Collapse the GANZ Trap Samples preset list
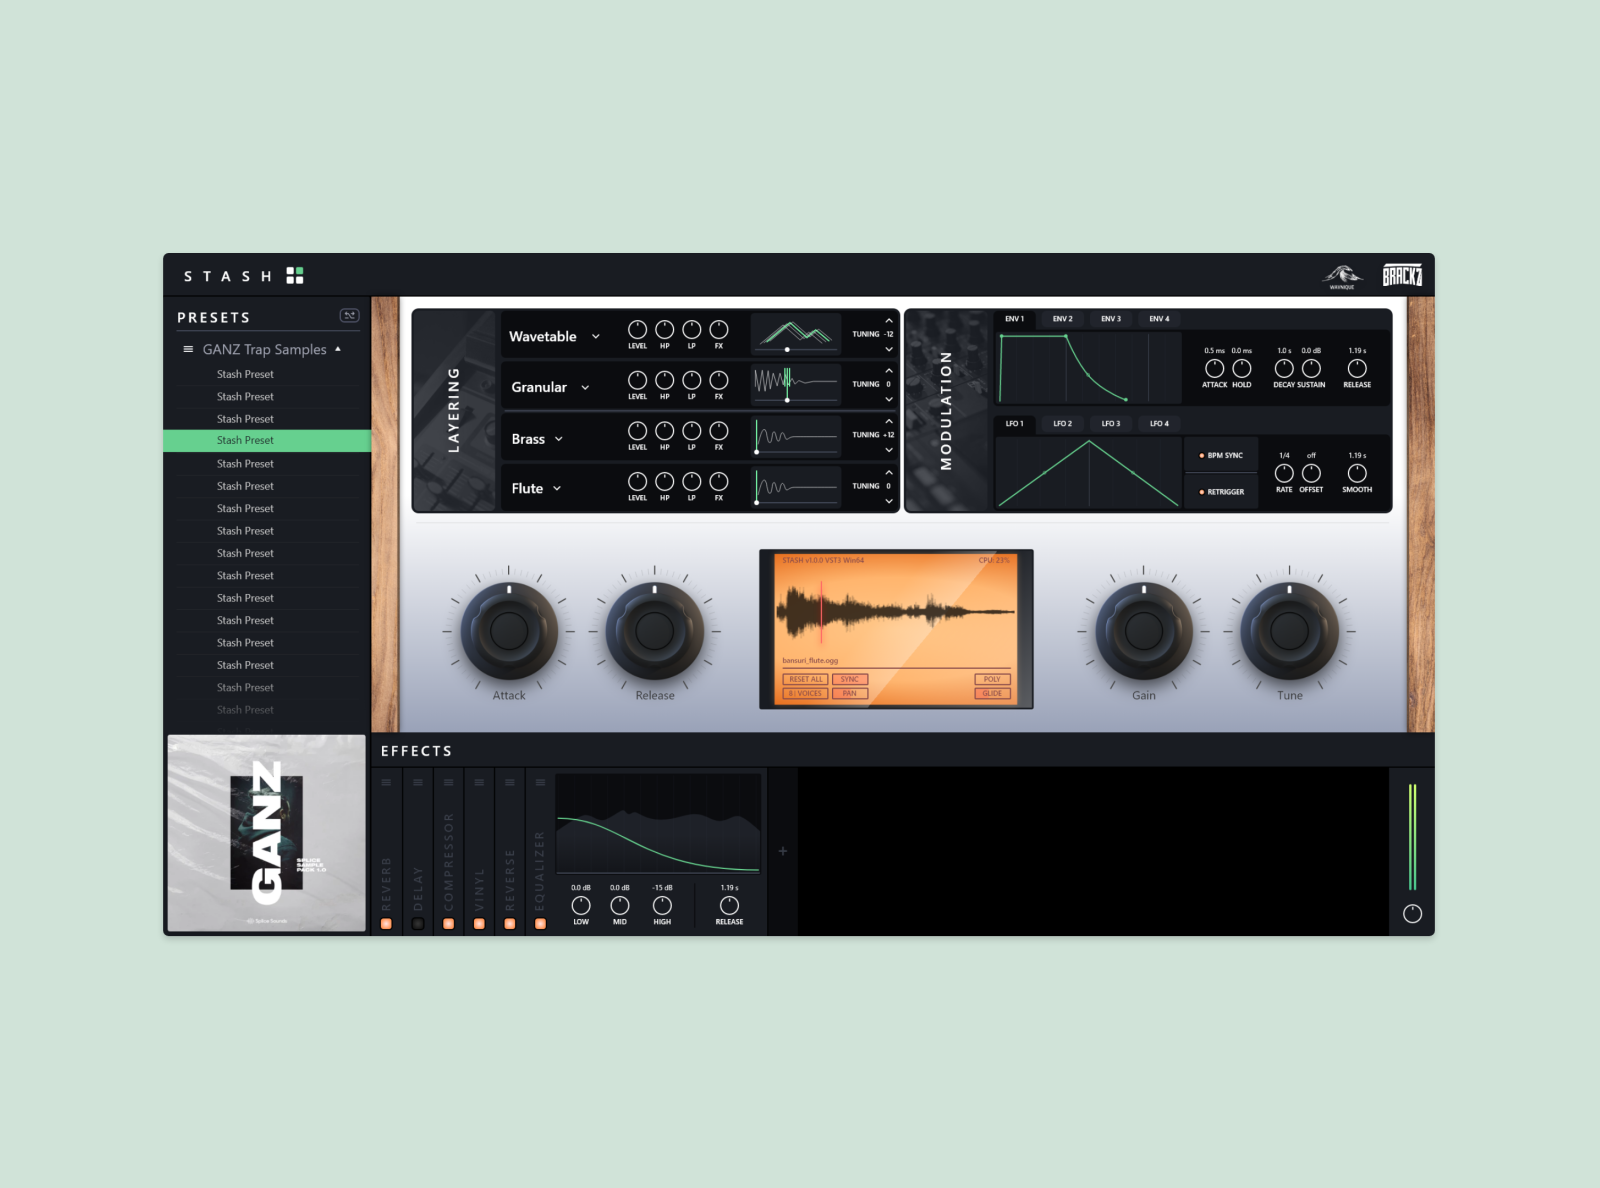Viewport: 1600px width, 1188px height. point(338,347)
